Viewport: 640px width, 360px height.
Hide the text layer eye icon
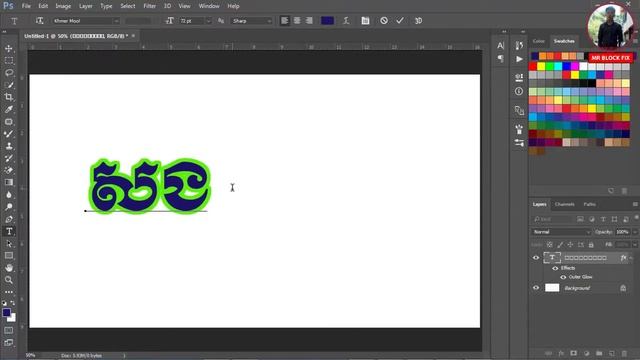coord(536,258)
